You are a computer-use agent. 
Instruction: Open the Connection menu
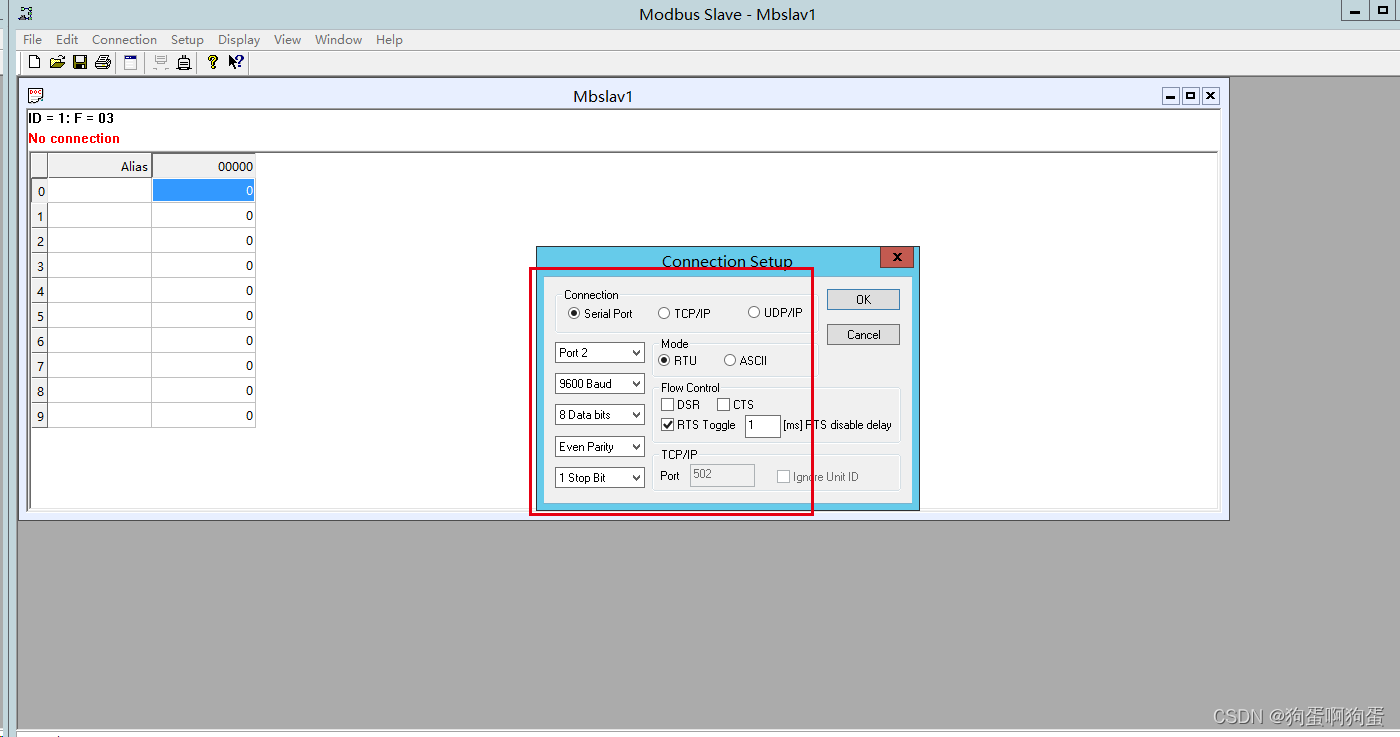coord(124,40)
